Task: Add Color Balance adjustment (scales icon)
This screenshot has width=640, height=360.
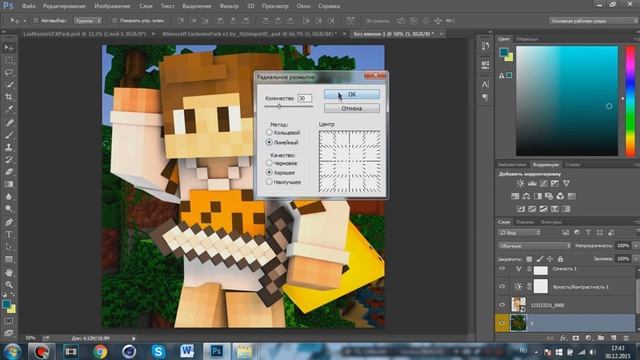Action: (527, 196)
